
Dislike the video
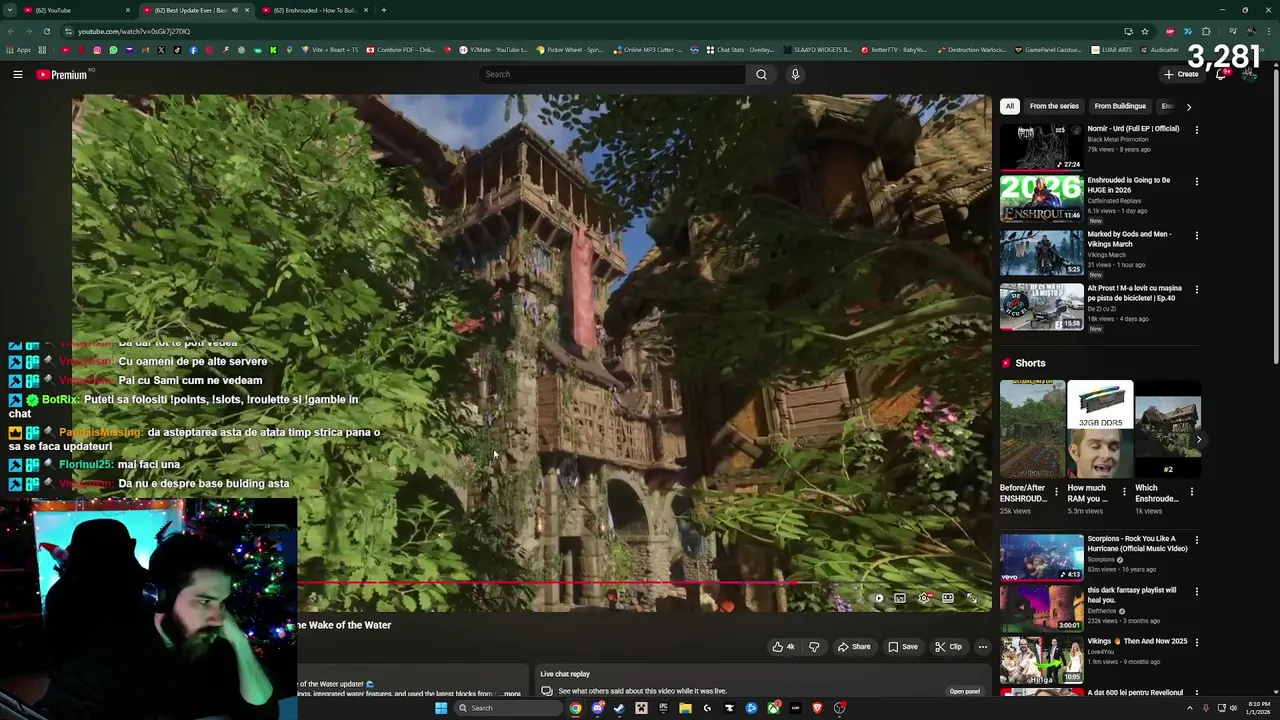pyautogui.click(x=814, y=647)
